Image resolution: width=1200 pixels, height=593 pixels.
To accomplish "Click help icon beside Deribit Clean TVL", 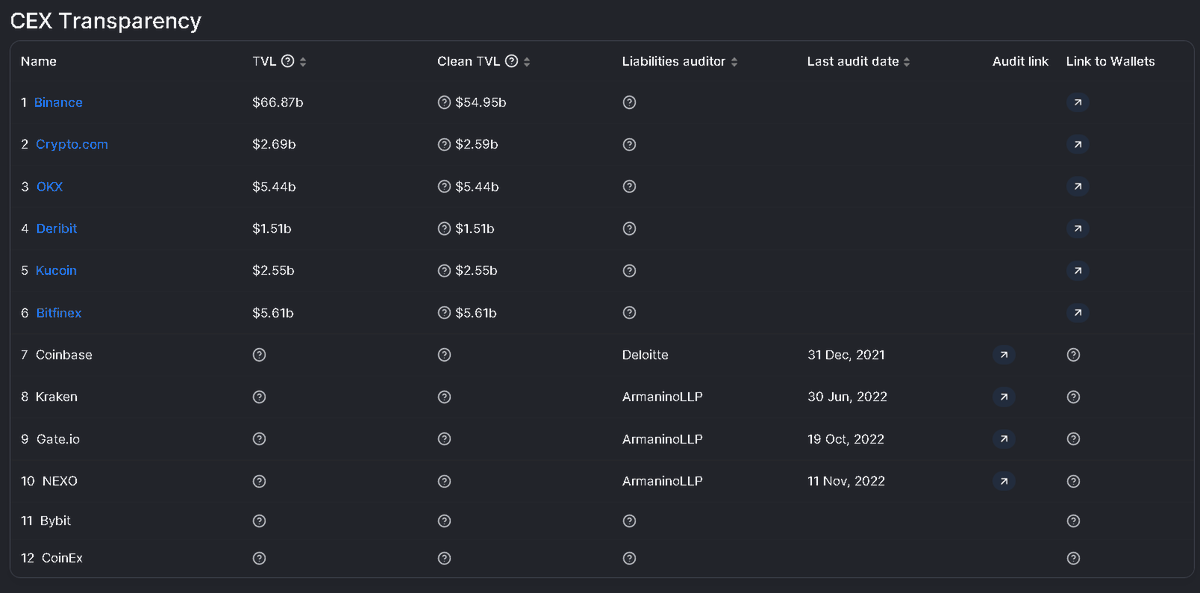I will point(444,228).
